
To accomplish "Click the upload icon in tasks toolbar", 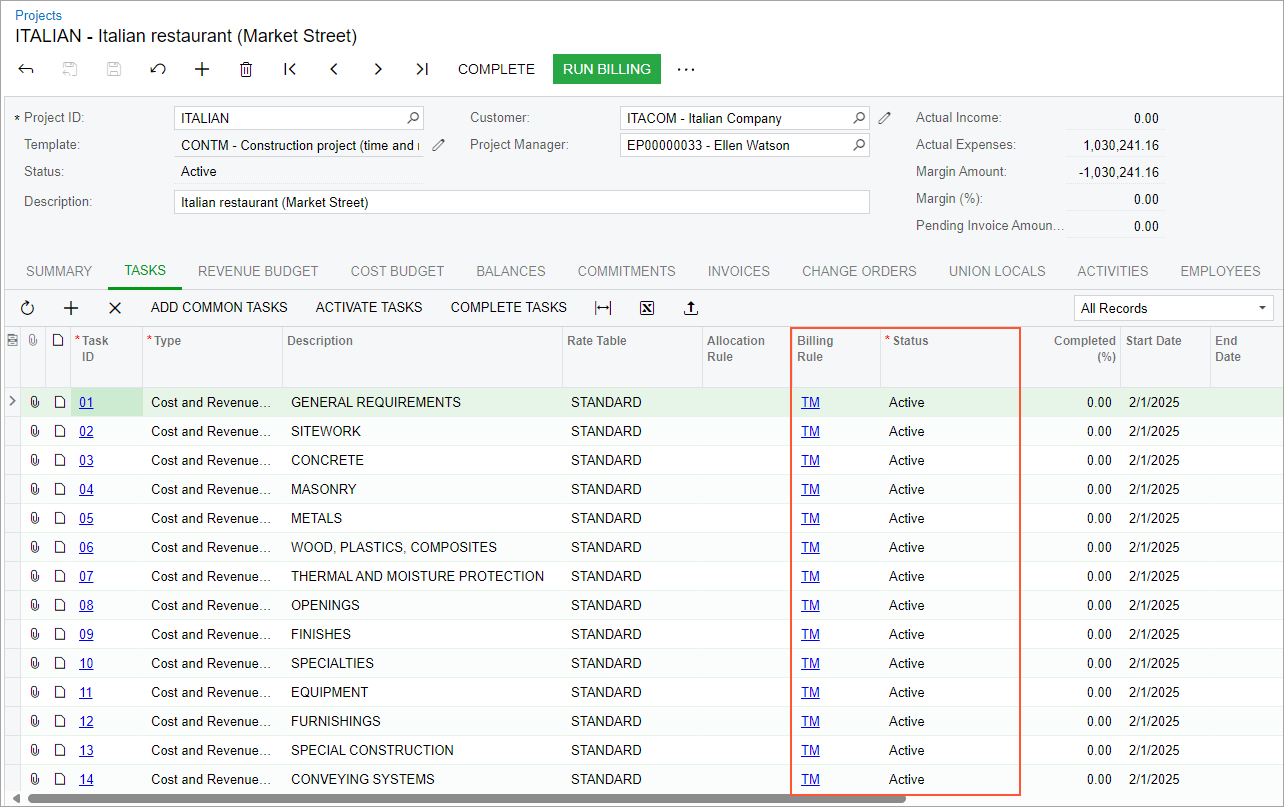I will coord(691,308).
